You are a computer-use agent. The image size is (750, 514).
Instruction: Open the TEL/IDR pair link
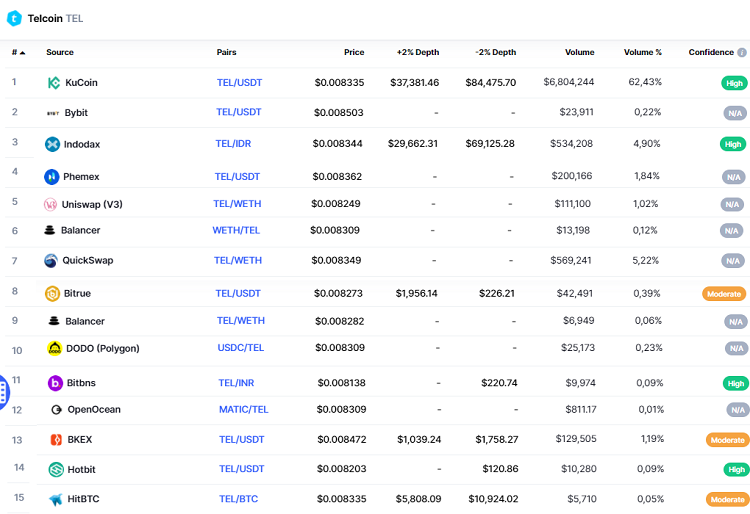point(233,144)
